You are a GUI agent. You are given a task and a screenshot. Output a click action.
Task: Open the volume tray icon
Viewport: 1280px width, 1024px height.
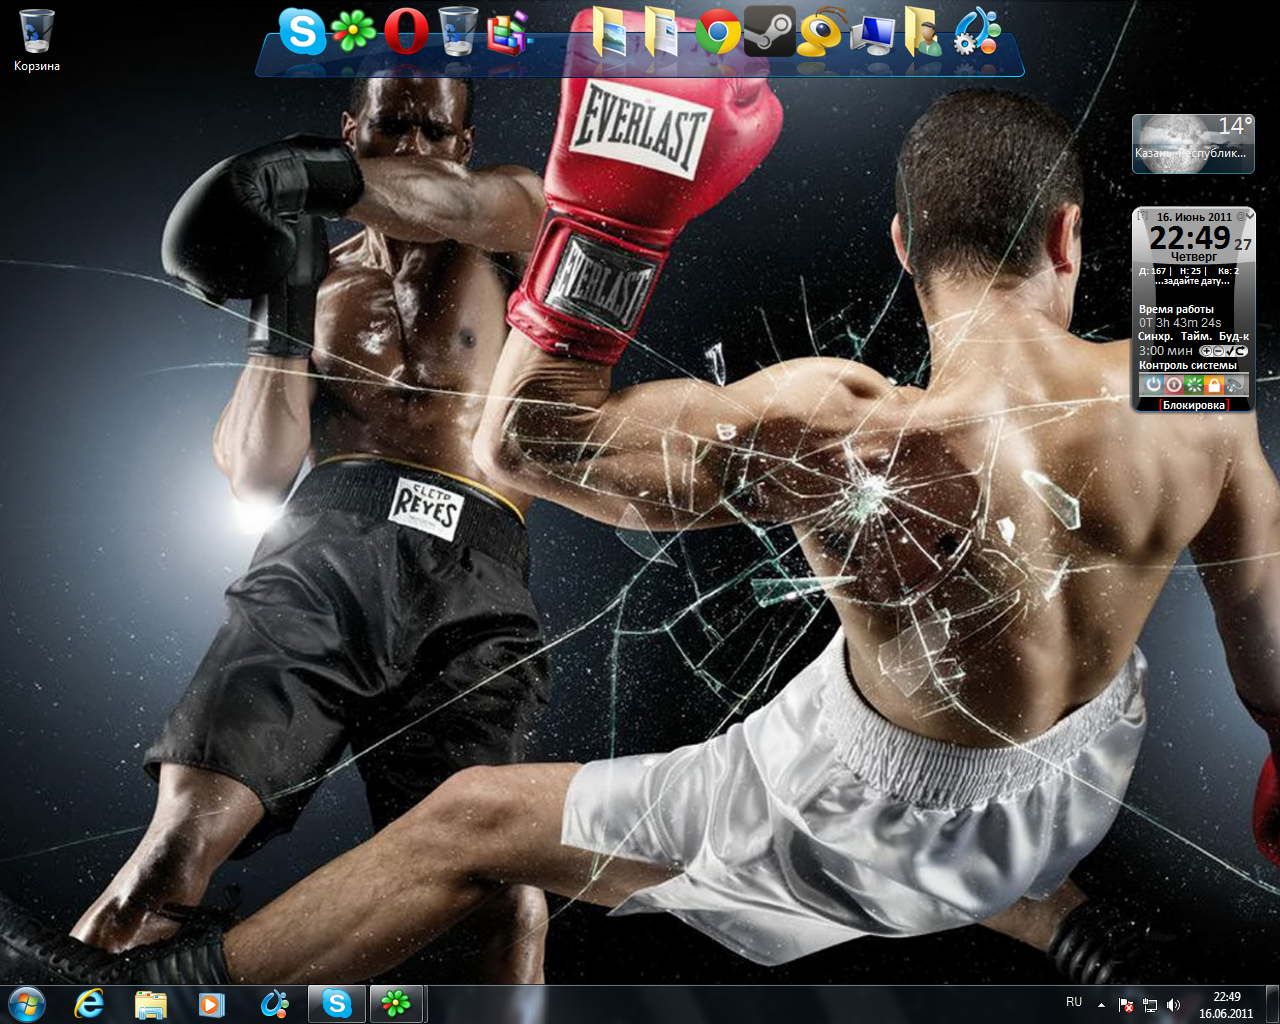click(1174, 1004)
